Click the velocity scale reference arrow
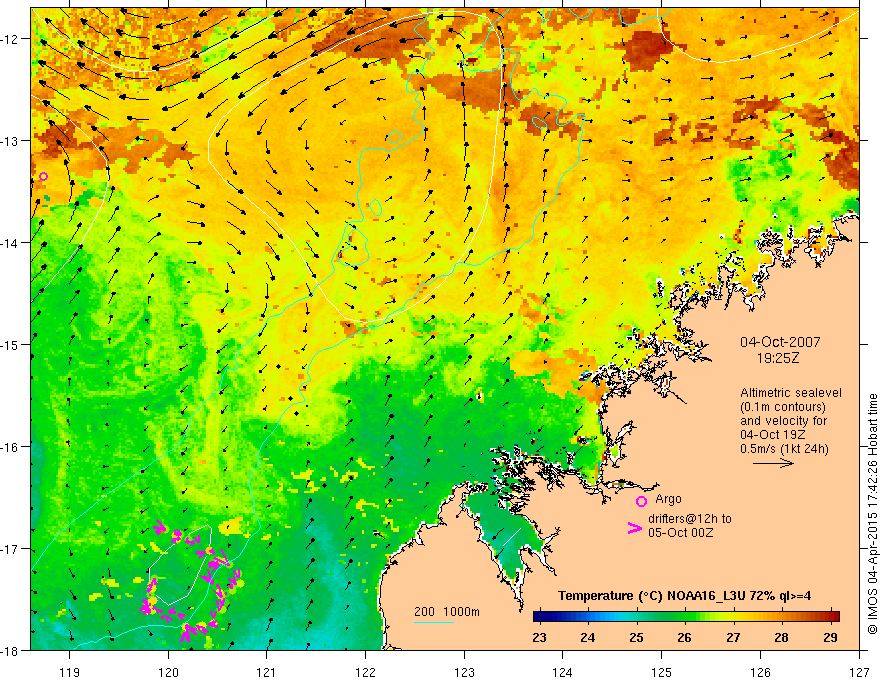 click(x=773, y=463)
